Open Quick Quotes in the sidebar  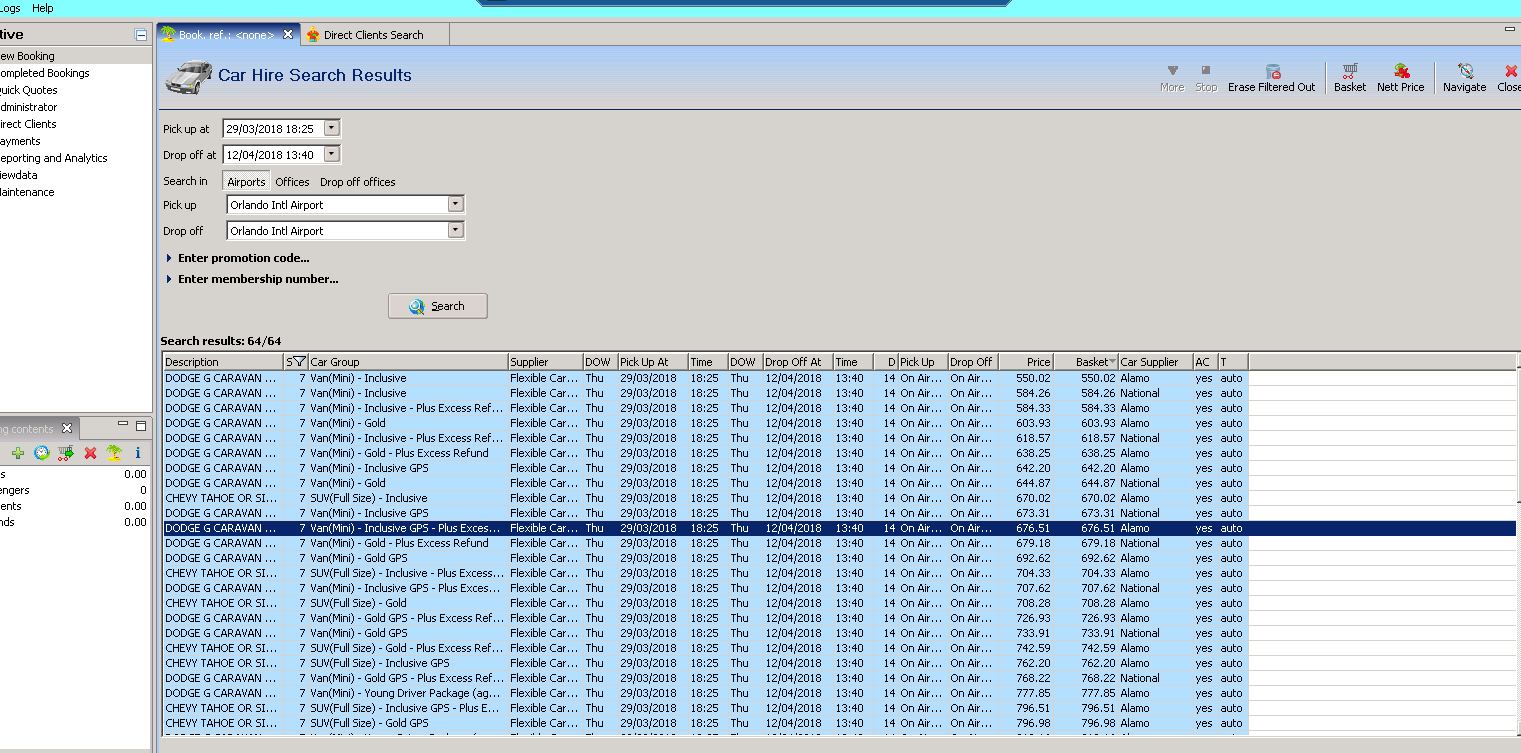click(x=29, y=90)
